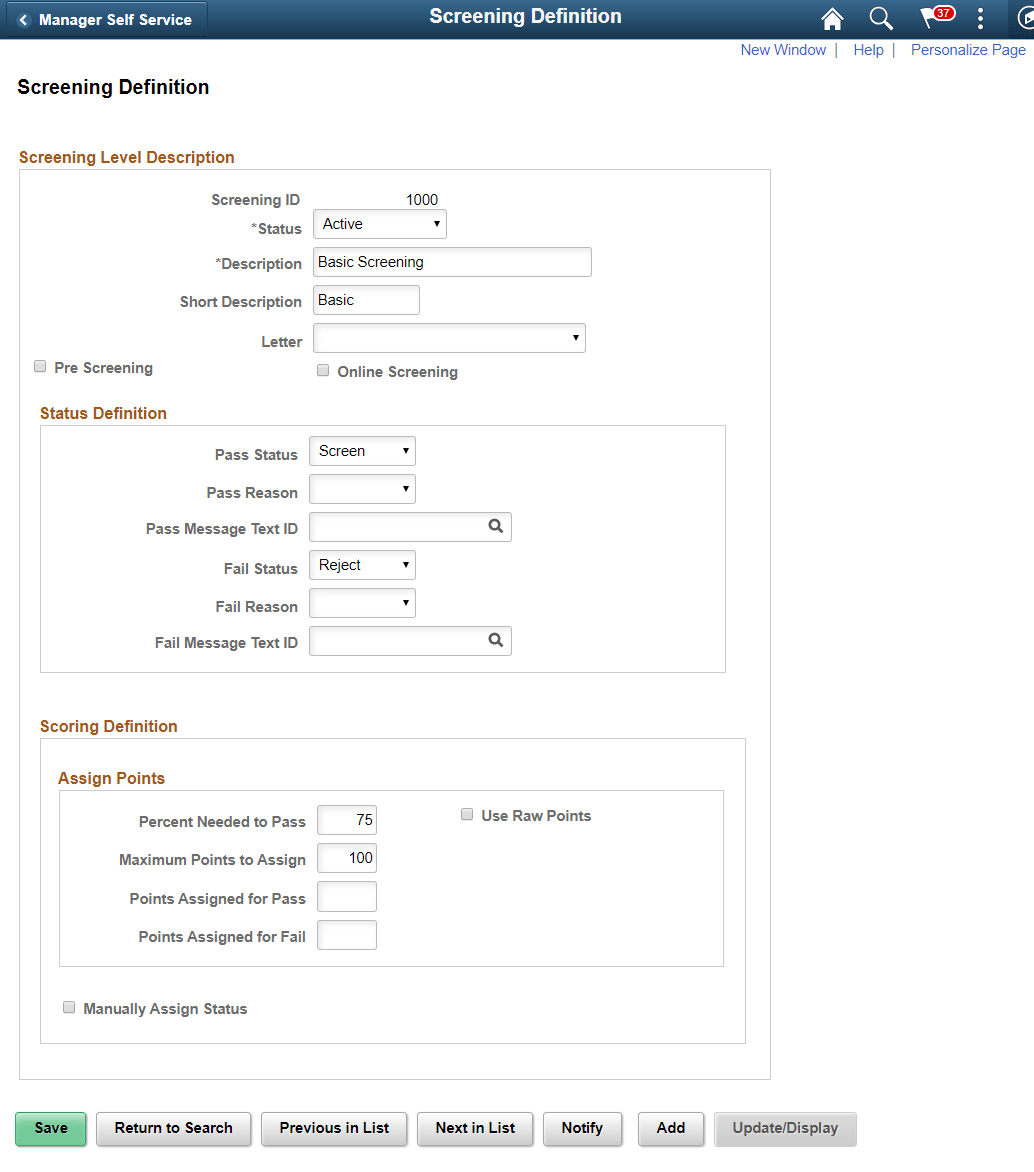Check the Manually Assign Status box
The height and width of the screenshot is (1172, 1034).
(x=68, y=1007)
